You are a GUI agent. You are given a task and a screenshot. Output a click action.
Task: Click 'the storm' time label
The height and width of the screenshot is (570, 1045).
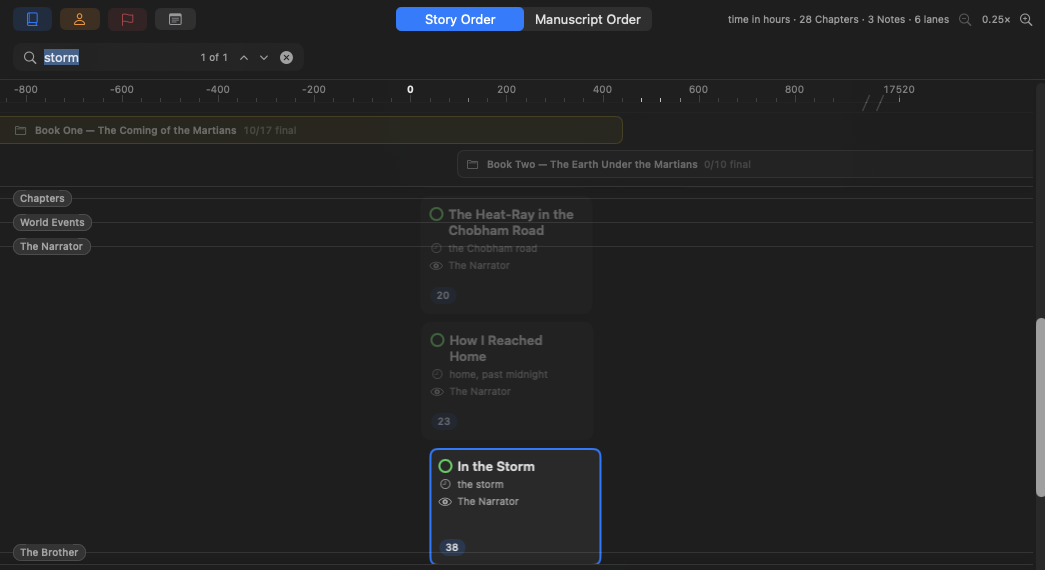(481, 484)
